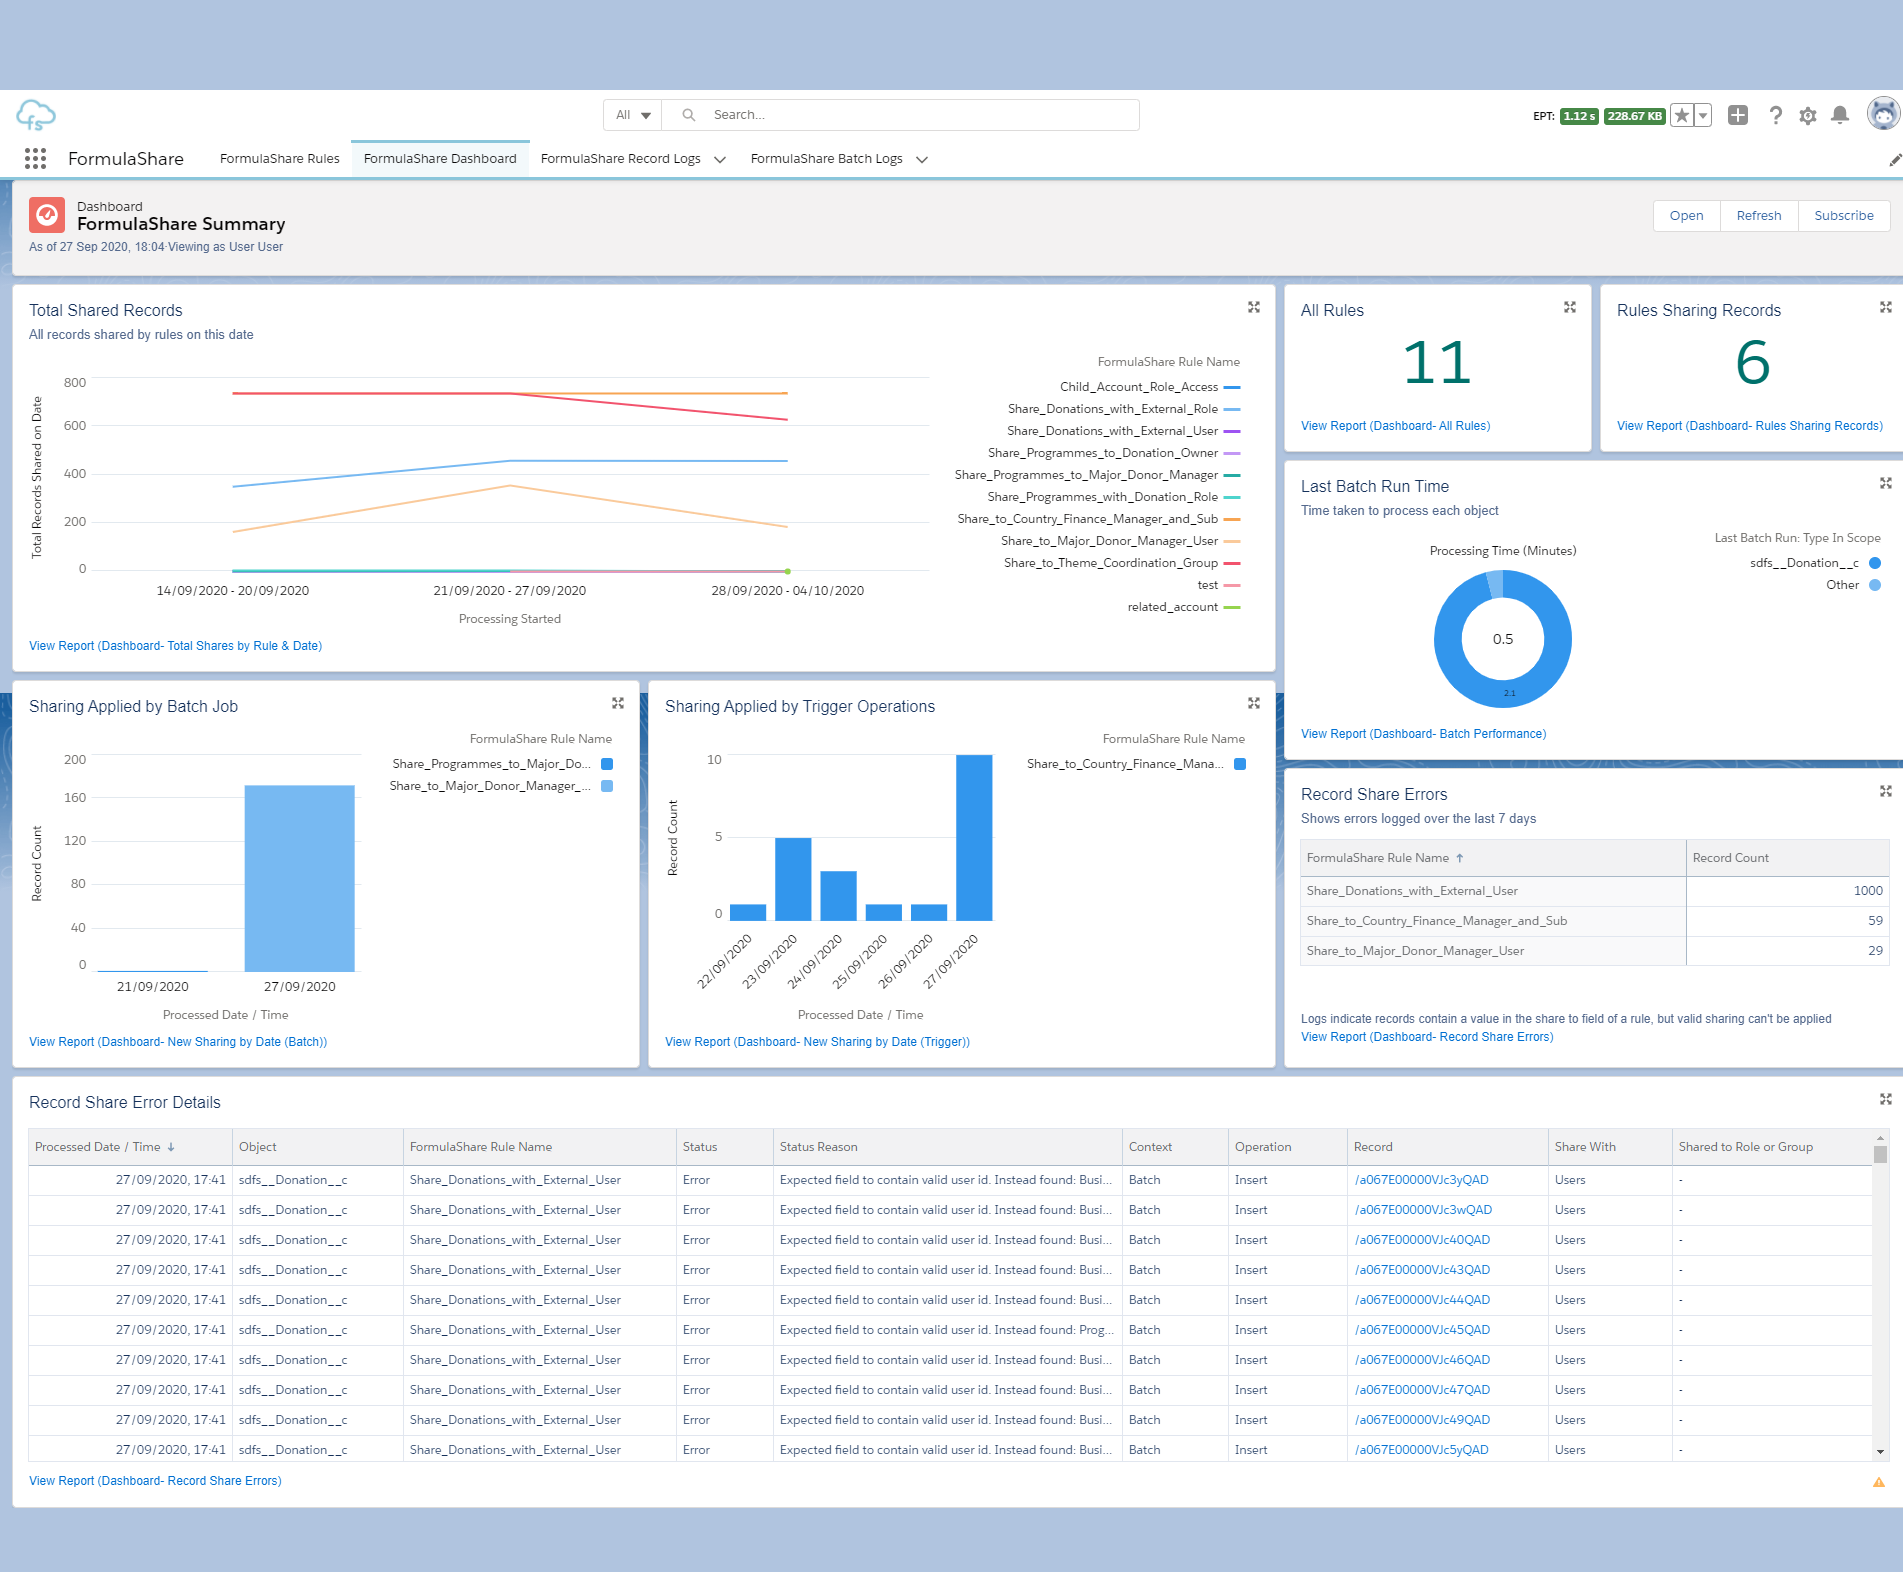1903x1572 pixels.
Task: Open the App Launcher waffle icon
Action: coord(35,159)
